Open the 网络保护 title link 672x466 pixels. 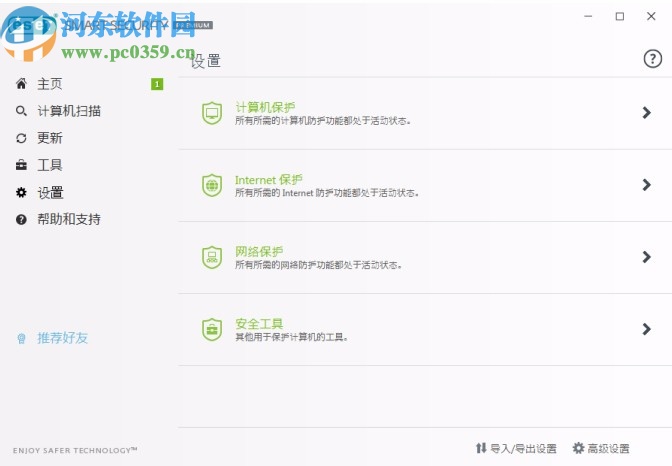(259, 251)
